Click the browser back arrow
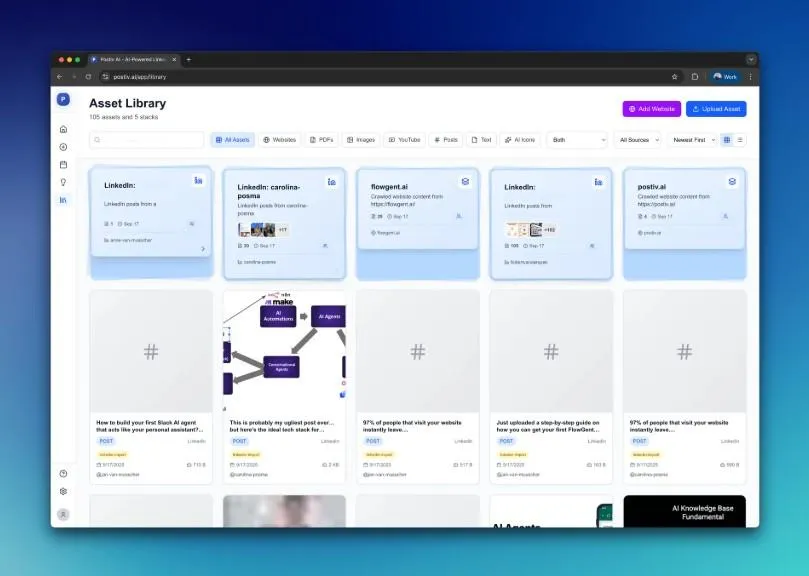The width and height of the screenshot is (809, 576). [x=59, y=77]
